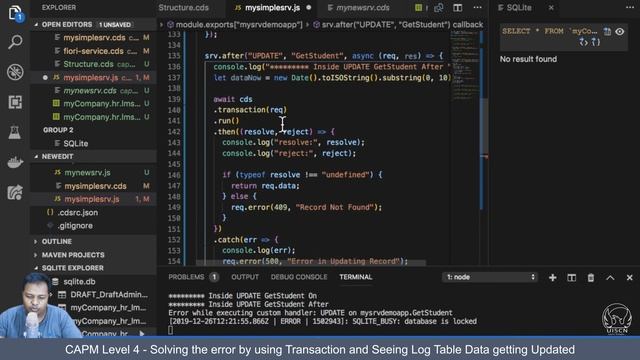The height and width of the screenshot is (360, 640).
Task: Open the Search view in the activity bar
Action: point(15,42)
